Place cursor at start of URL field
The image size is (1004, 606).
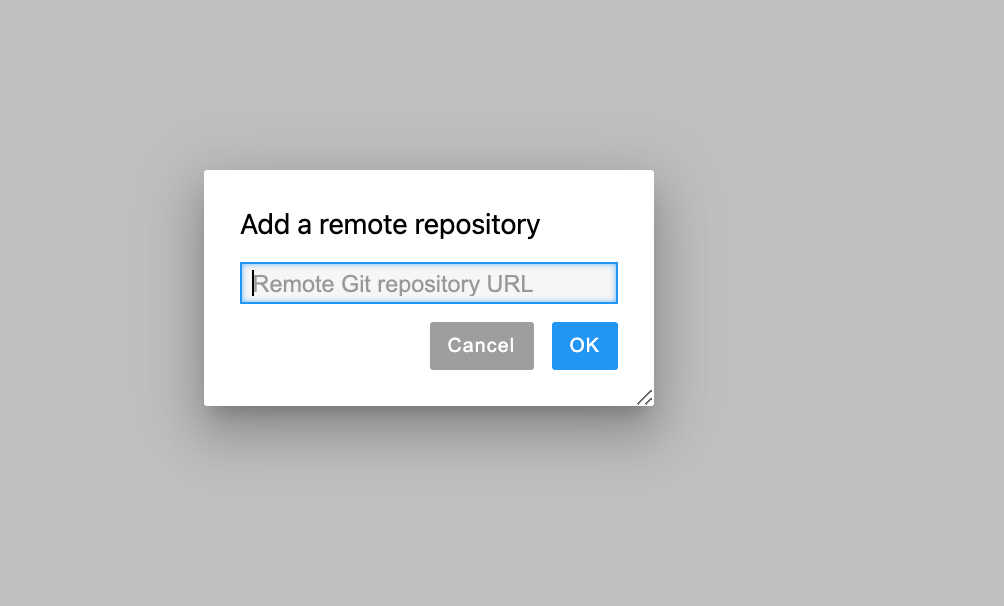[253, 283]
